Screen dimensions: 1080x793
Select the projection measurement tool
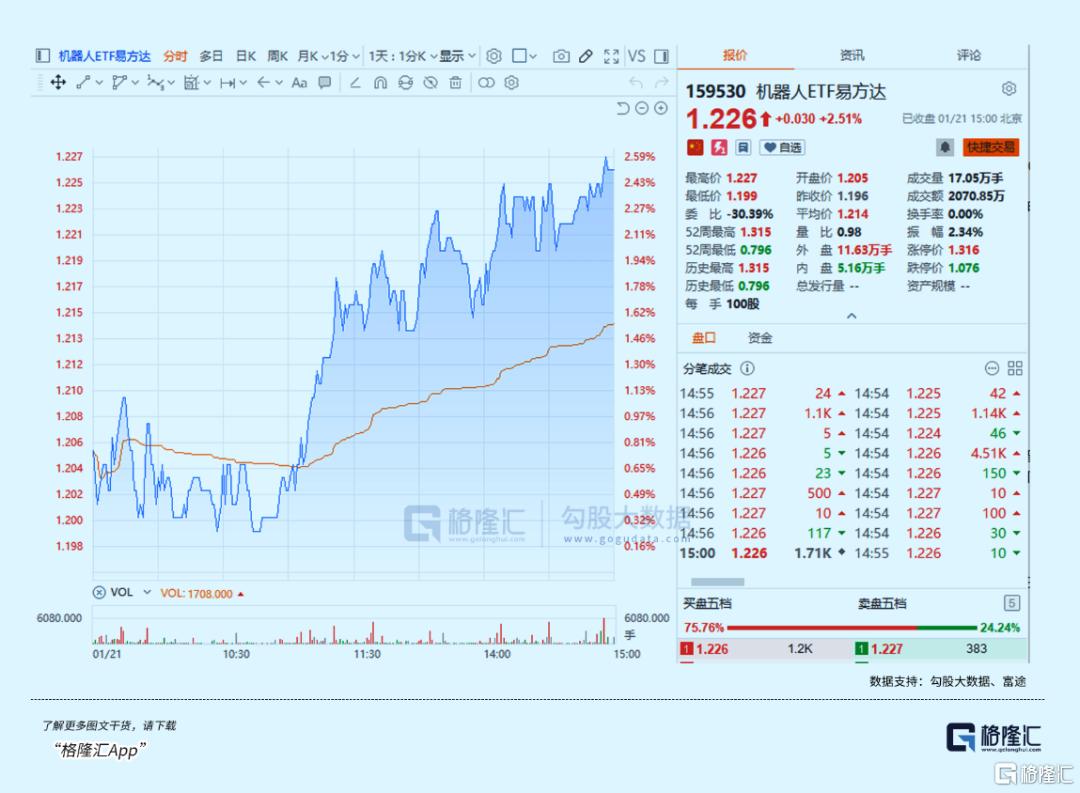click(x=191, y=83)
